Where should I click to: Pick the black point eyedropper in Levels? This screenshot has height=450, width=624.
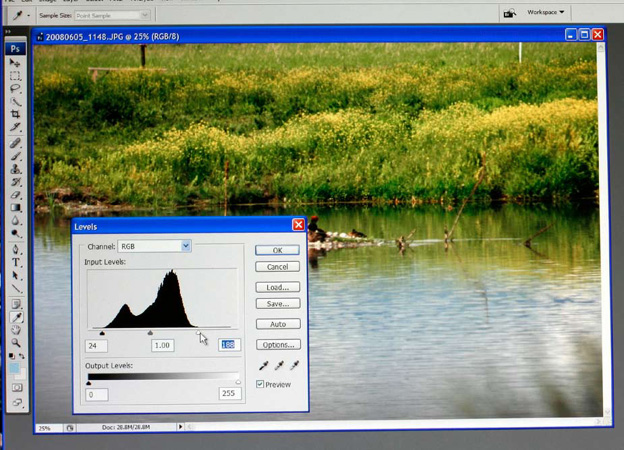263,366
